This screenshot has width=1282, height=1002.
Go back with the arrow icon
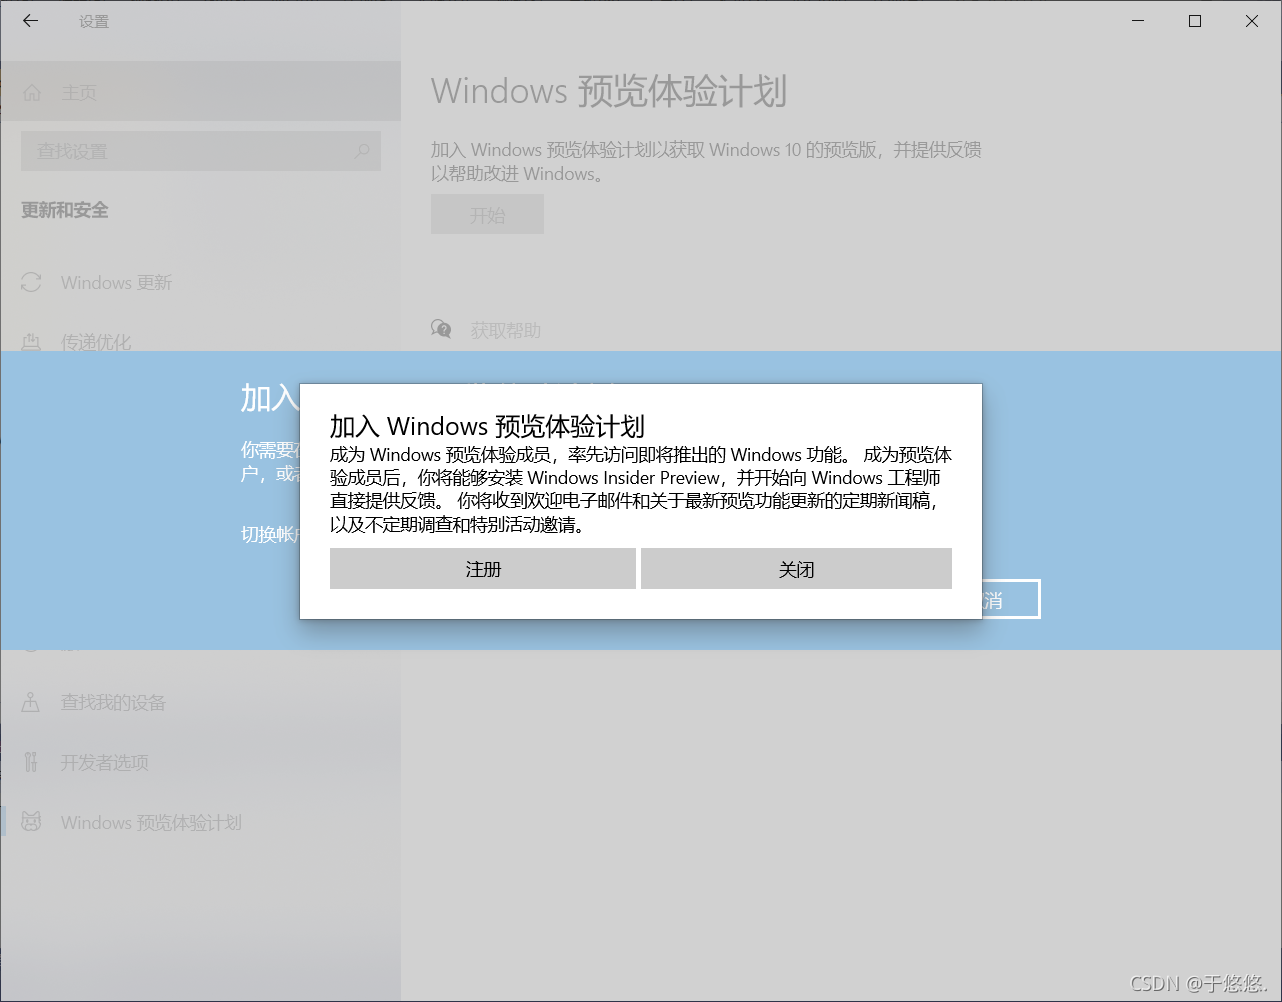coord(31,21)
